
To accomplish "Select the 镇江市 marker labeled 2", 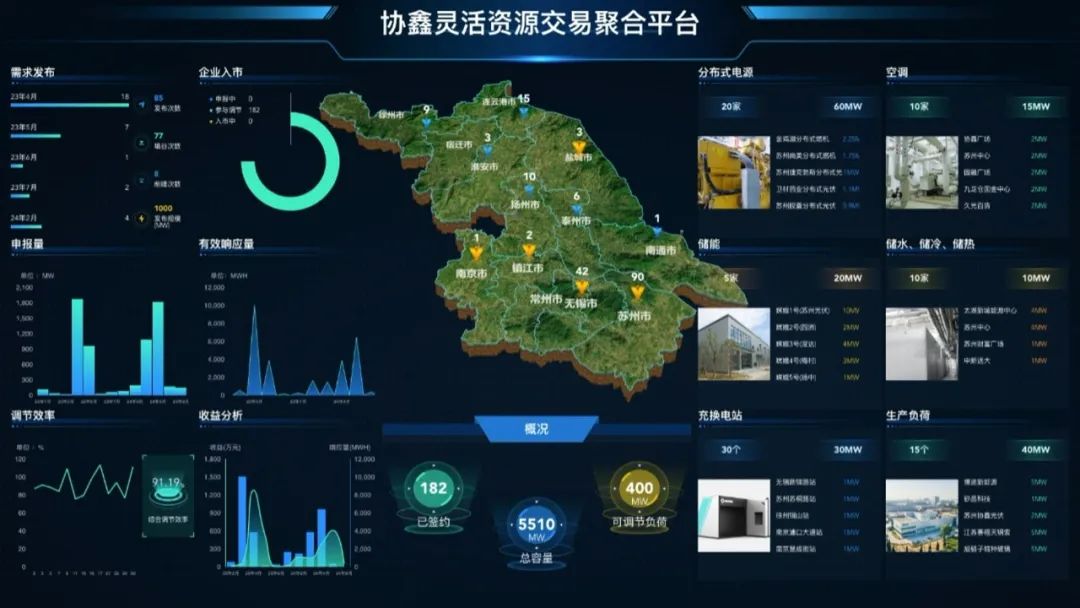I will click(x=528, y=250).
